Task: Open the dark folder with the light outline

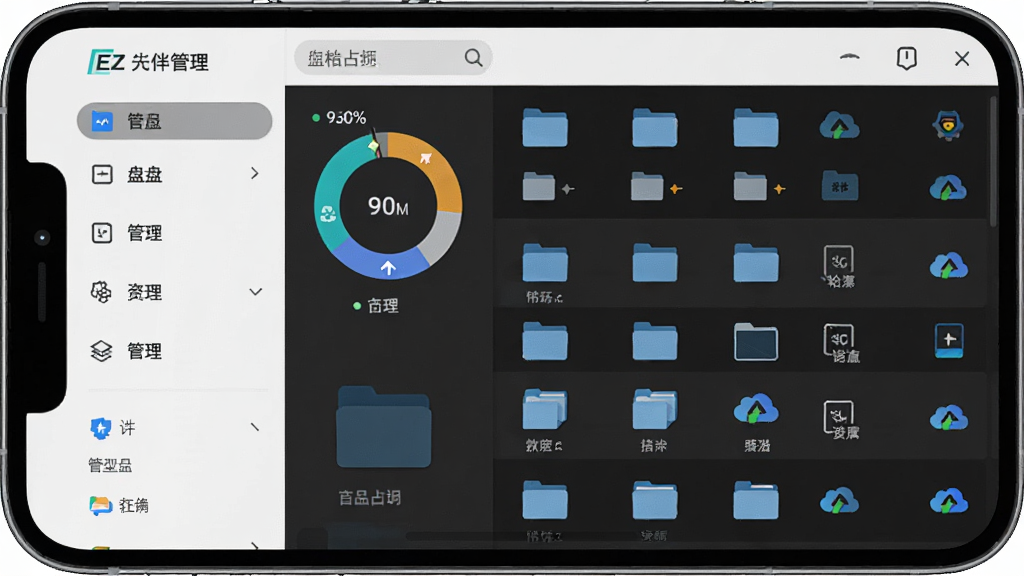Action: [756, 342]
